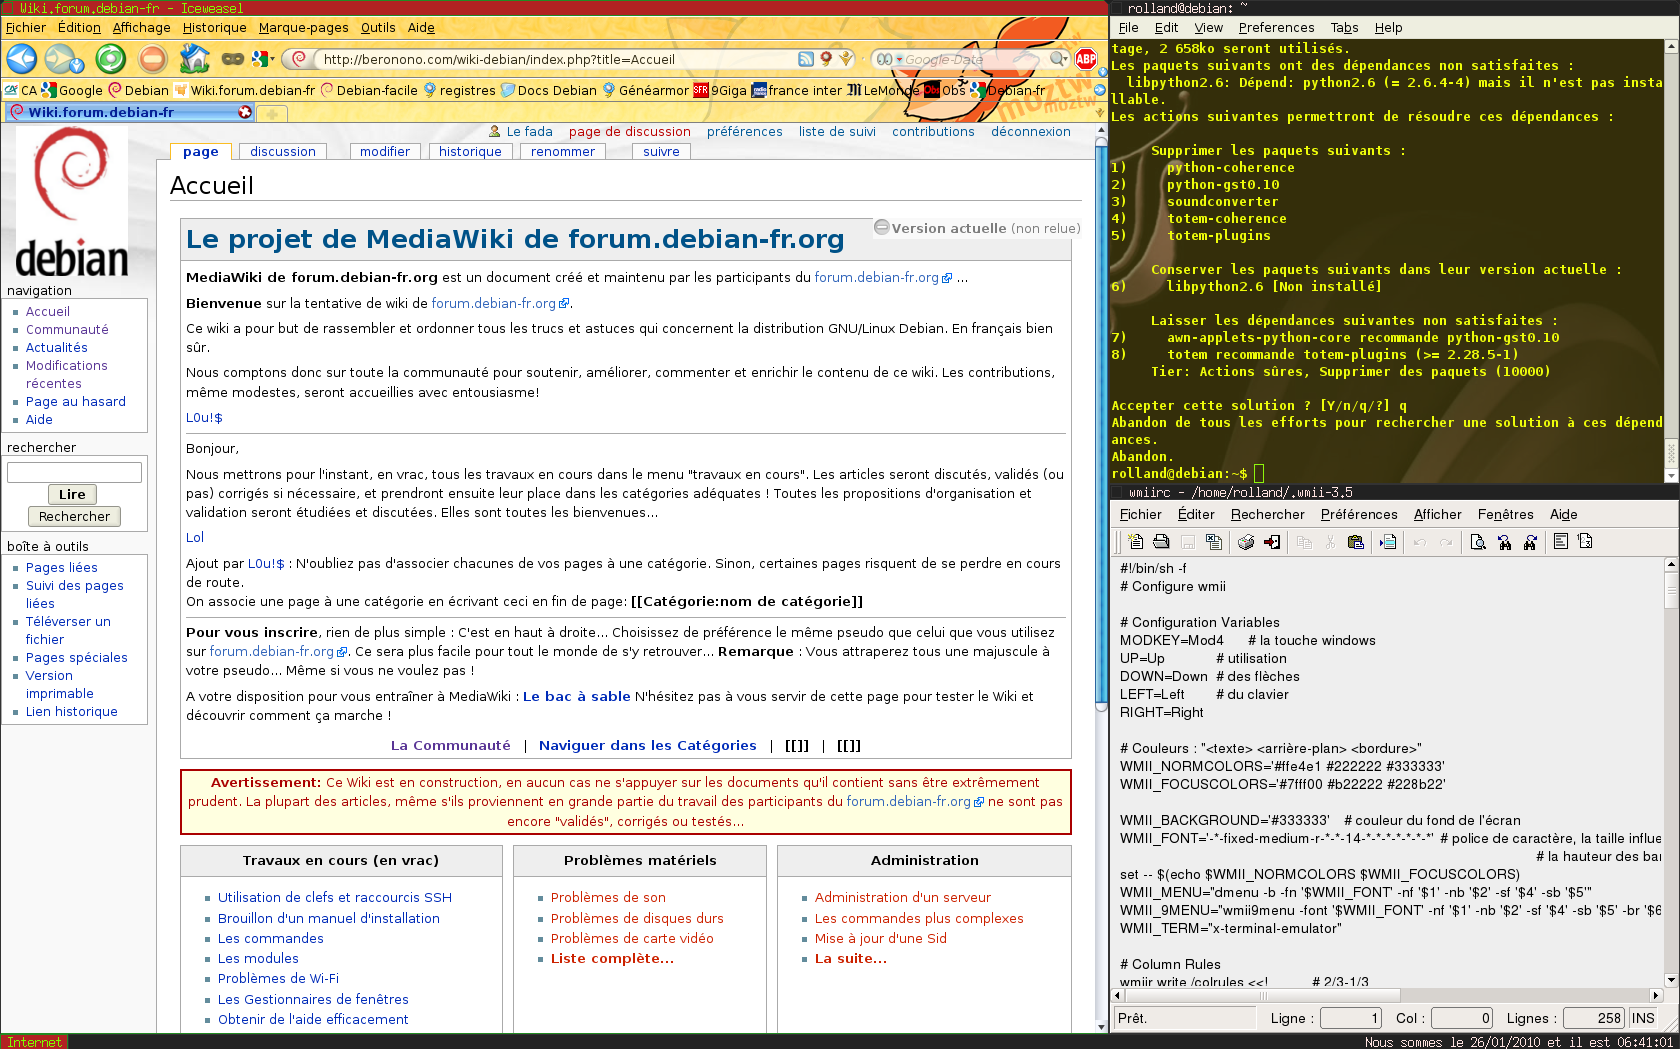Open Utilisation de clefs et raccourcis SSH
The width and height of the screenshot is (1680, 1049).
tap(335, 897)
